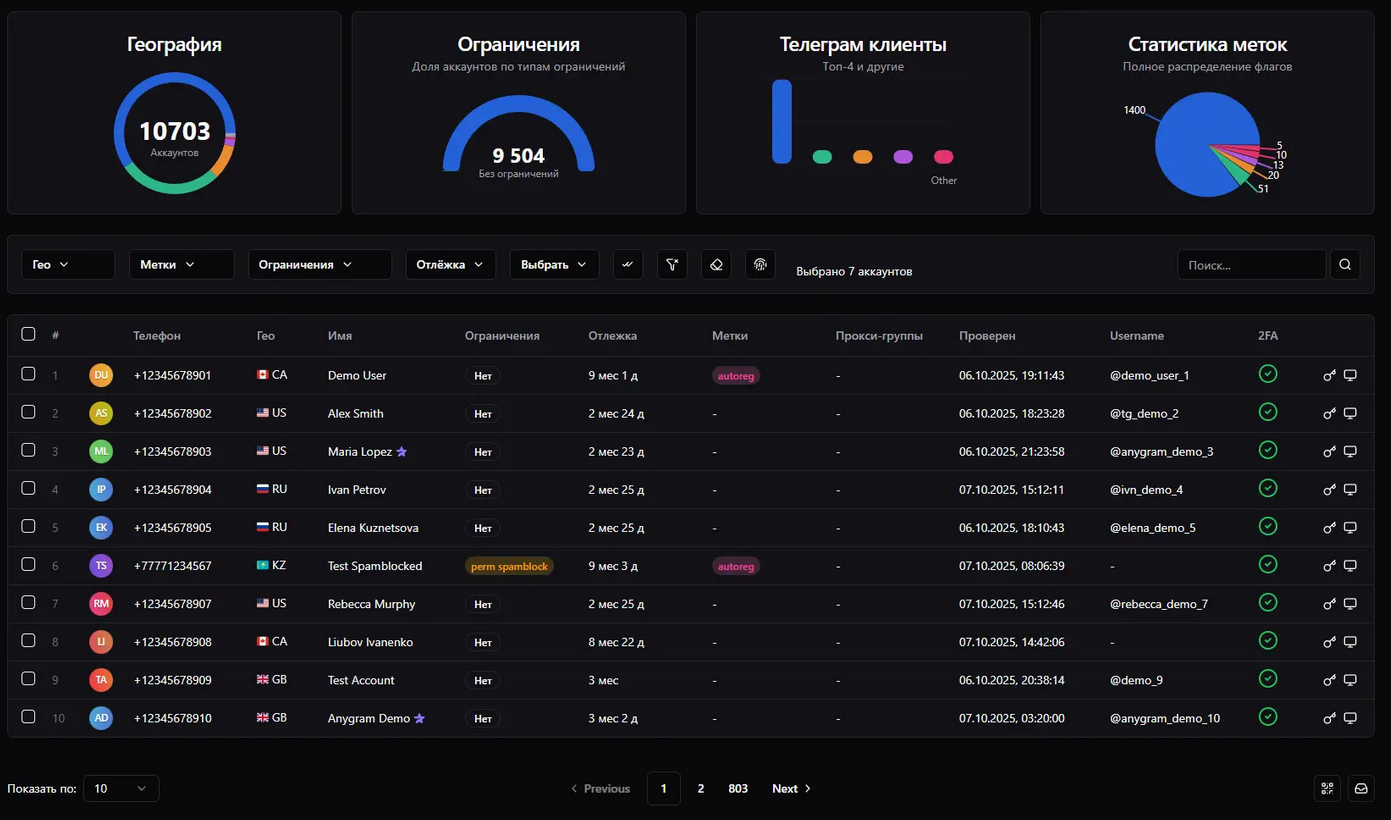The height and width of the screenshot is (820, 1391).
Task: Select the Test Spamblocked row checkbox
Action: (28, 564)
